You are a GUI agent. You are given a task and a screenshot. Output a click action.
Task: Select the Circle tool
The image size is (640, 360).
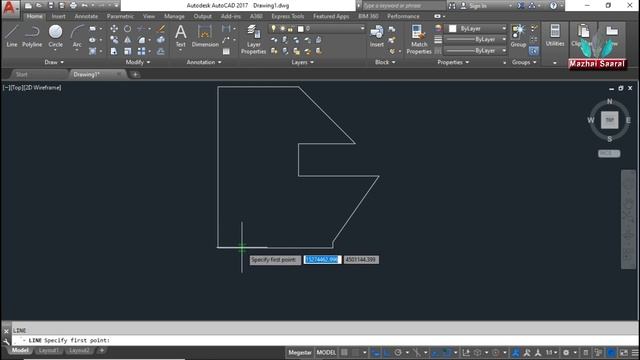click(56, 36)
